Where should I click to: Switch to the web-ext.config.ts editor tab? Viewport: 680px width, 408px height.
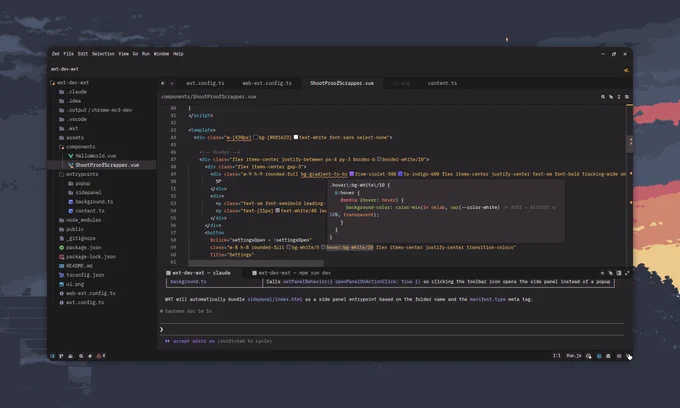(267, 83)
